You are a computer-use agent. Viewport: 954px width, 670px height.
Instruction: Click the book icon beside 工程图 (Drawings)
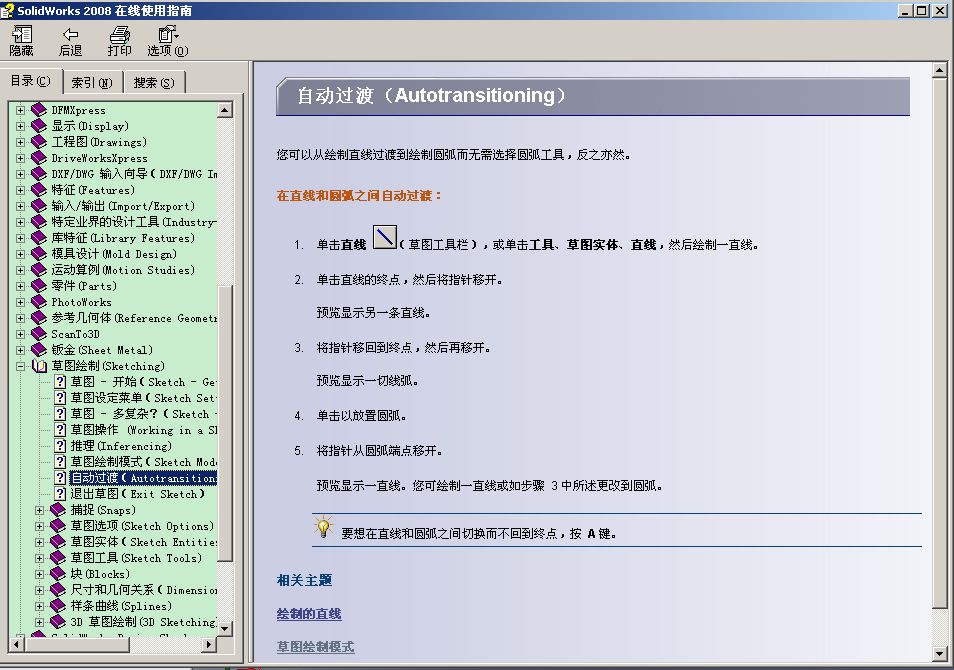39,142
